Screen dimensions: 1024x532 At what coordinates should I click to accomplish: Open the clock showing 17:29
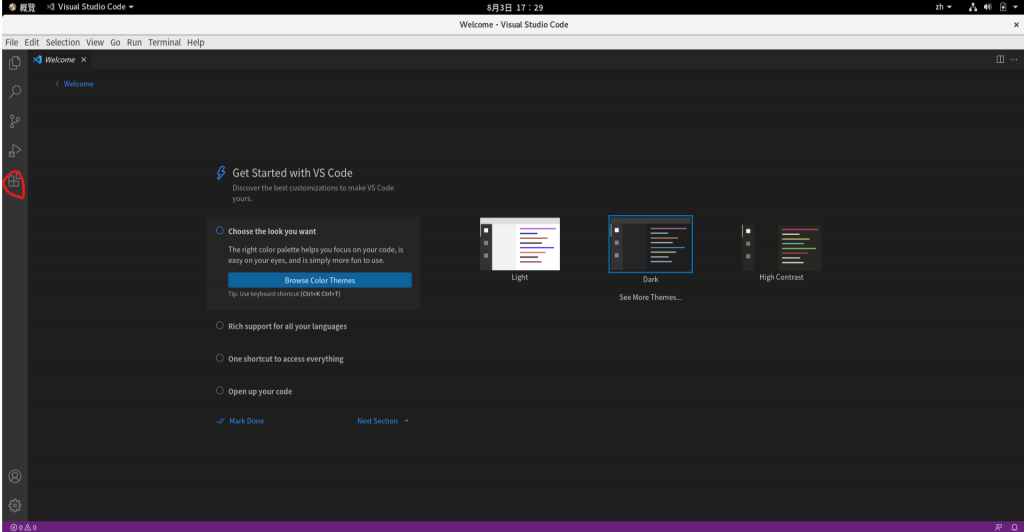[515, 8]
